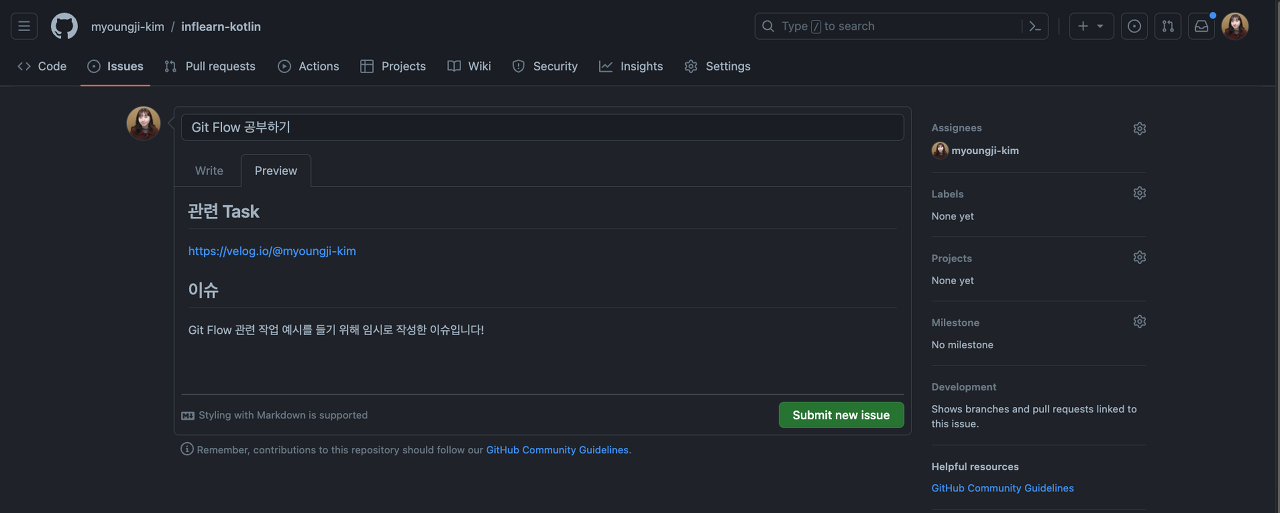Click the info icon beside Remember notice

[x=187, y=449]
